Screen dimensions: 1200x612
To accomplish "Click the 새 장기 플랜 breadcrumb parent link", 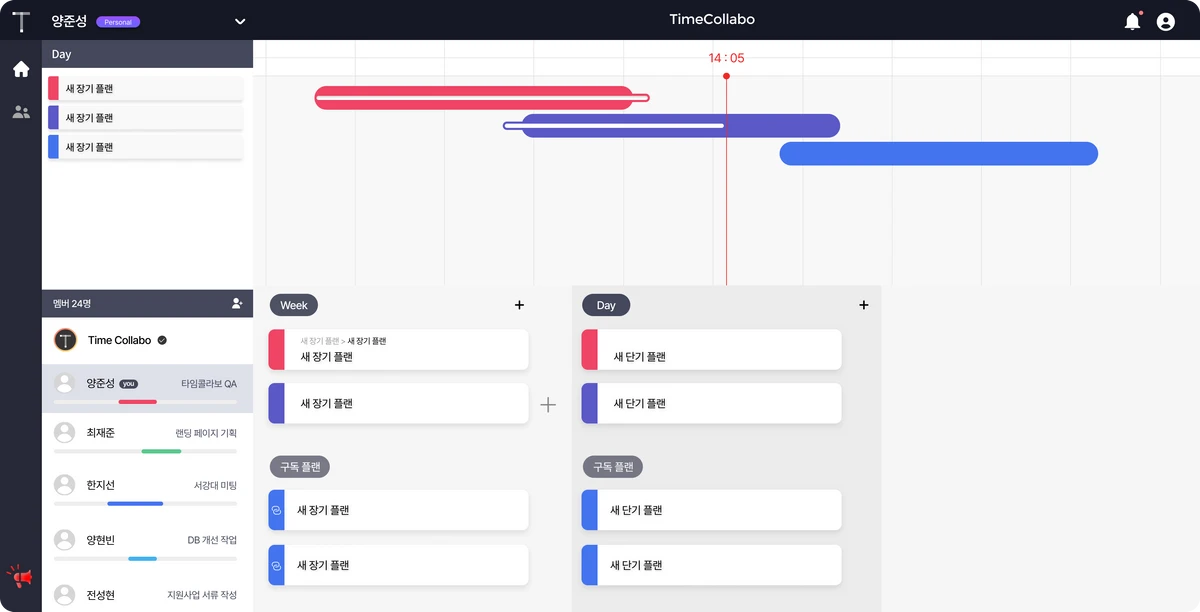I will point(319,341).
